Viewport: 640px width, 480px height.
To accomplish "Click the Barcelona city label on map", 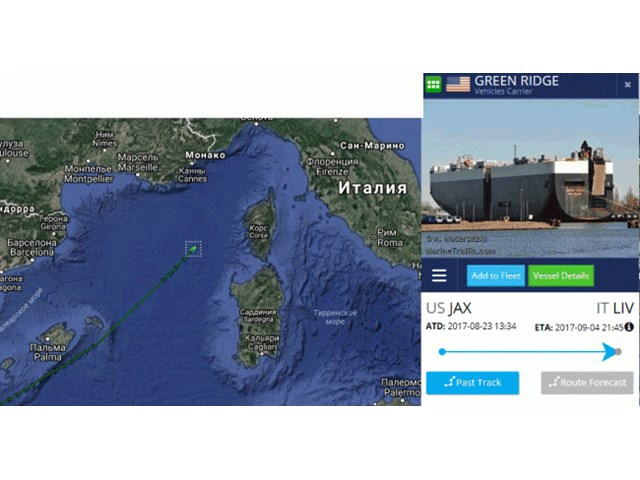I will [31, 247].
